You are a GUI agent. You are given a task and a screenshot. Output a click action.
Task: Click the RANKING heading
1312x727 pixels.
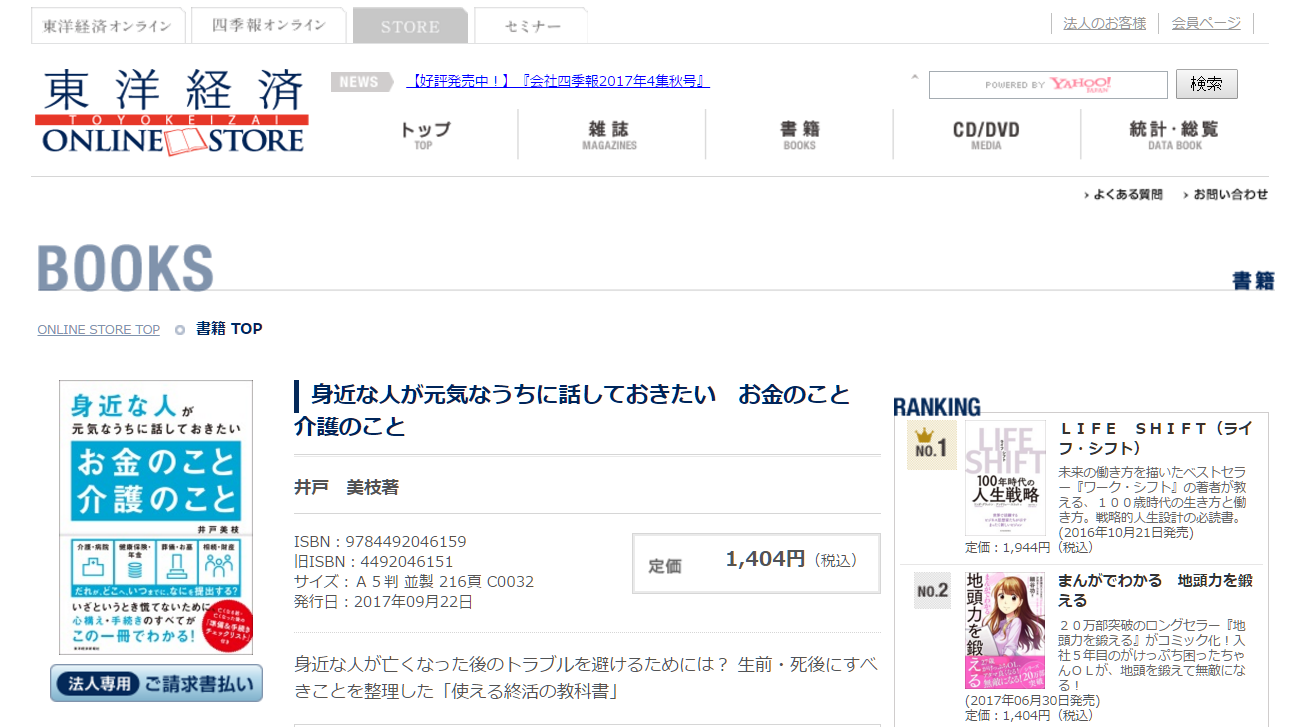pos(937,407)
